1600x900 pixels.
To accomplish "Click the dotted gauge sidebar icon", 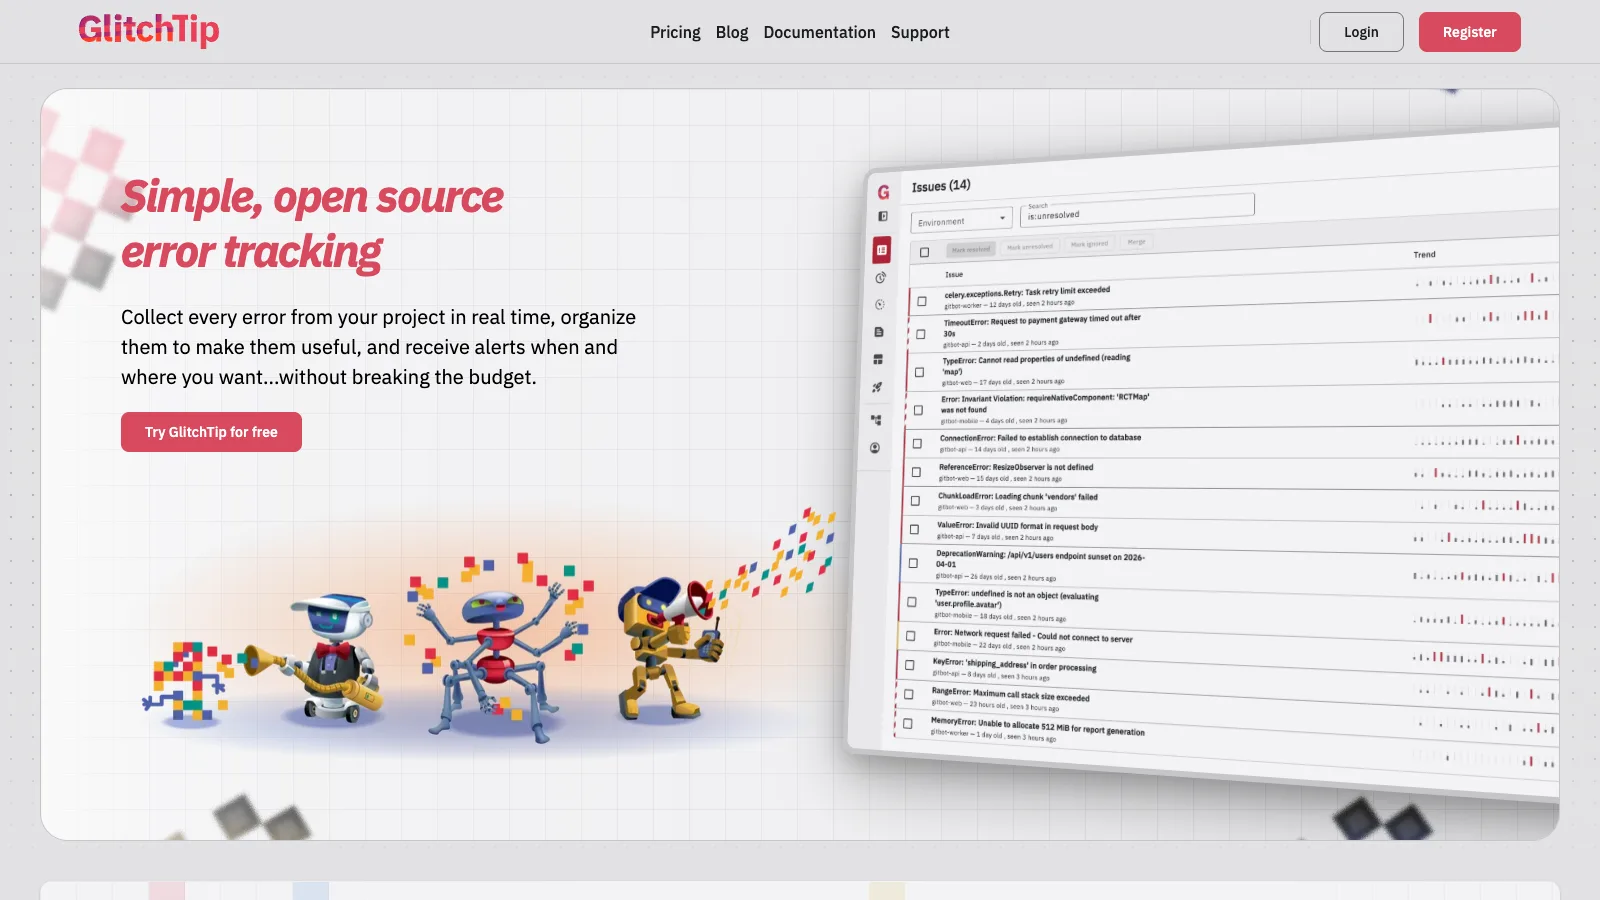I will click(880, 305).
